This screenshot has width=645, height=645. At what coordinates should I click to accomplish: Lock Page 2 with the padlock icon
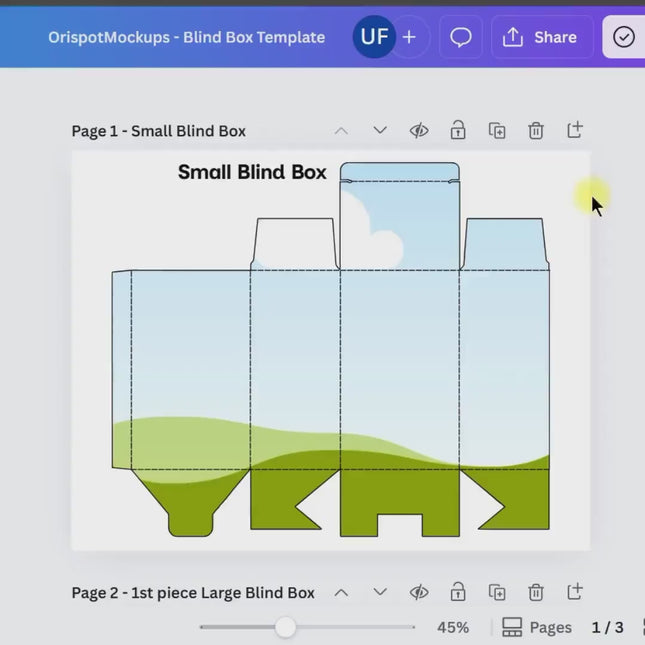pos(458,592)
